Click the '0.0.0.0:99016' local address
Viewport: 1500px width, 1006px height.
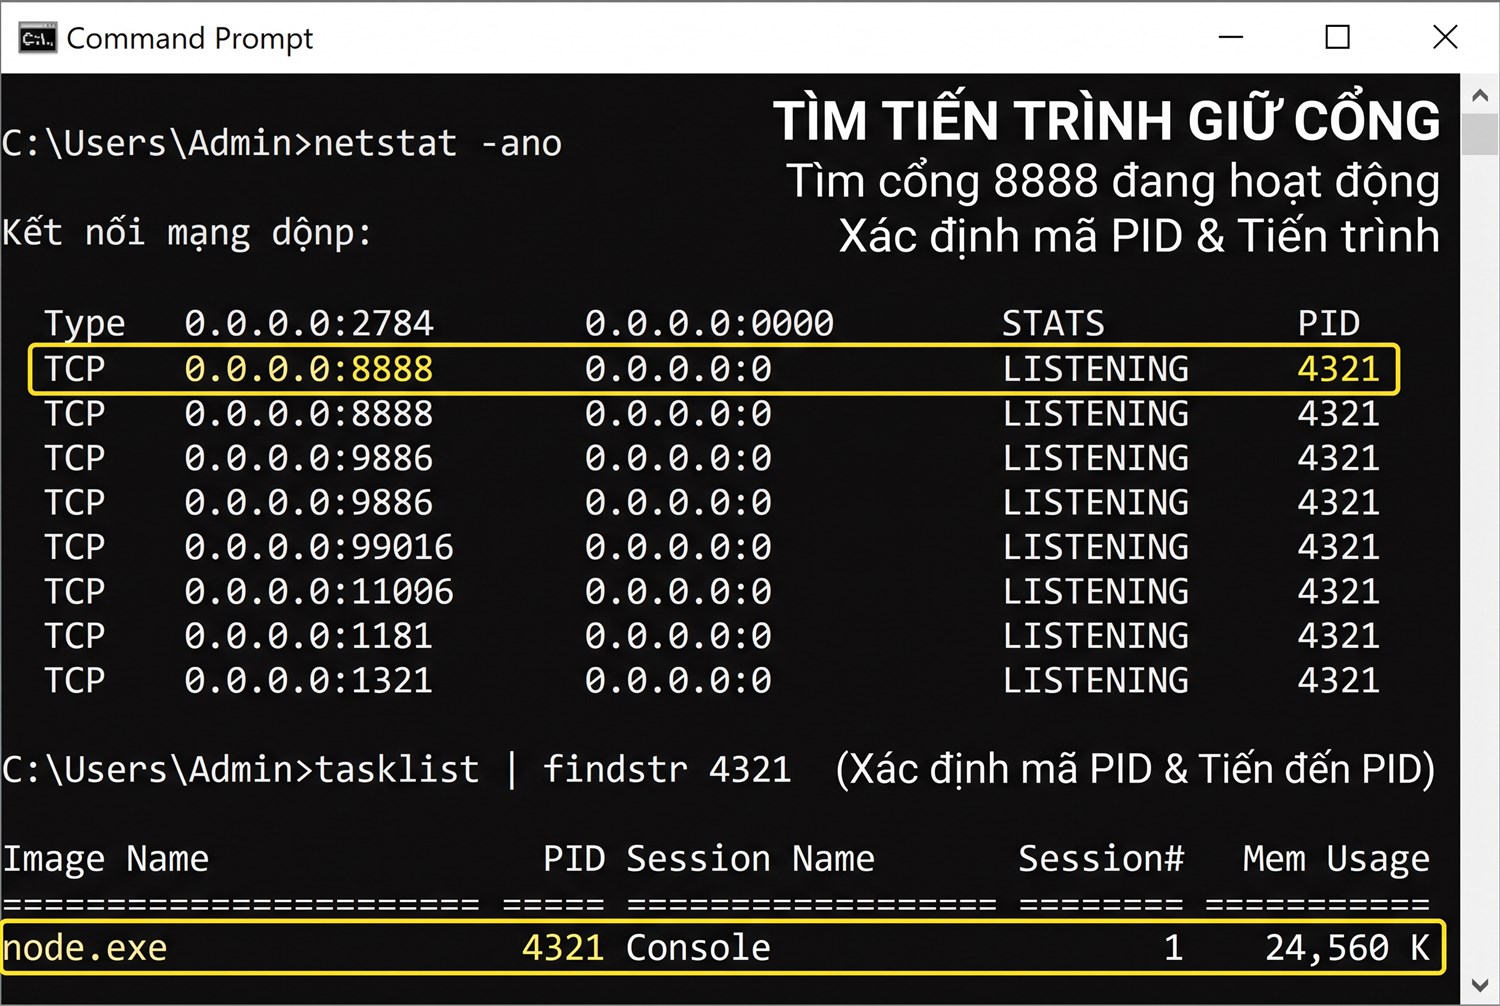pyautogui.click(x=319, y=547)
